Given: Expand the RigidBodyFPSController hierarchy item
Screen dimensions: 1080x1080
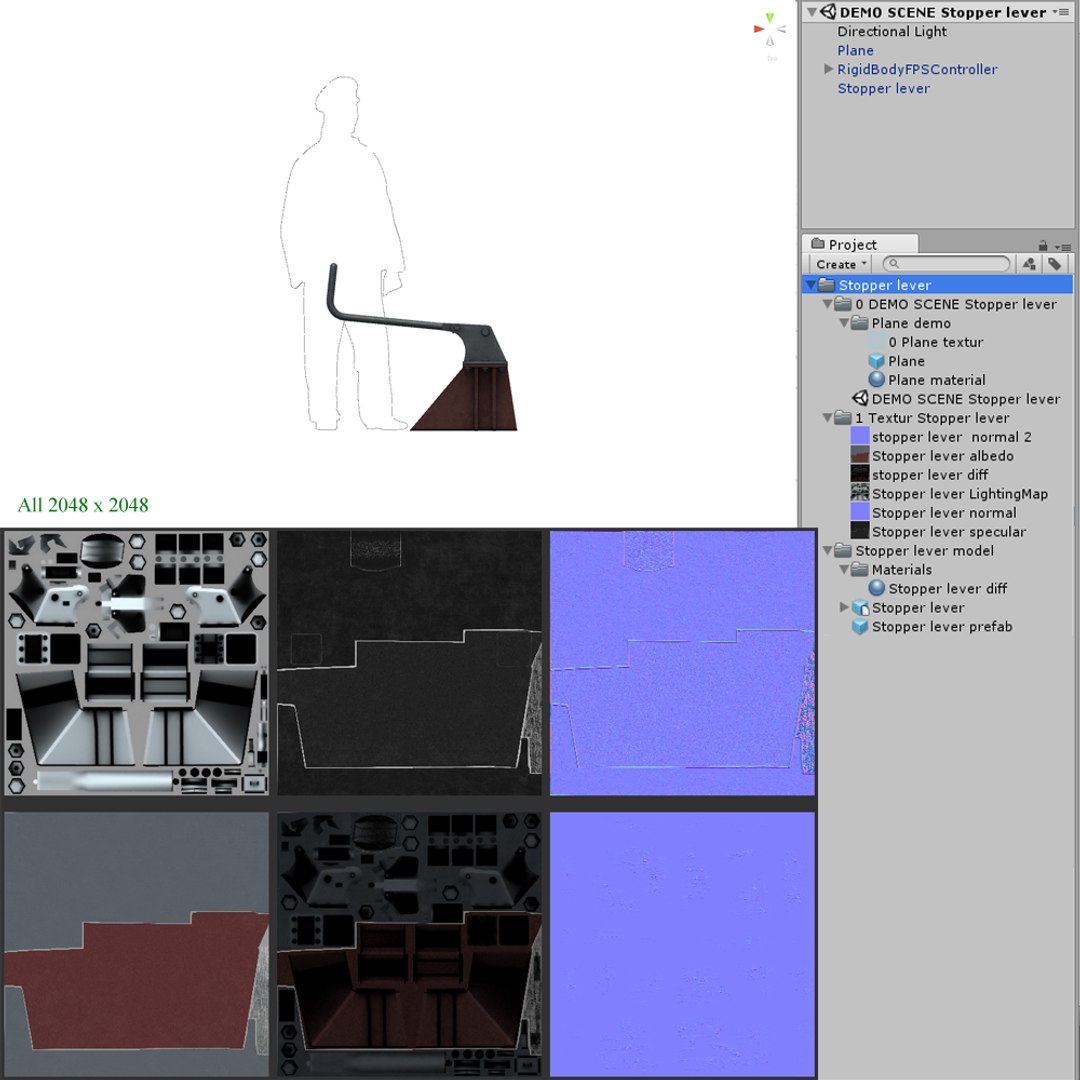Looking at the screenshot, I should tap(829, 69).
